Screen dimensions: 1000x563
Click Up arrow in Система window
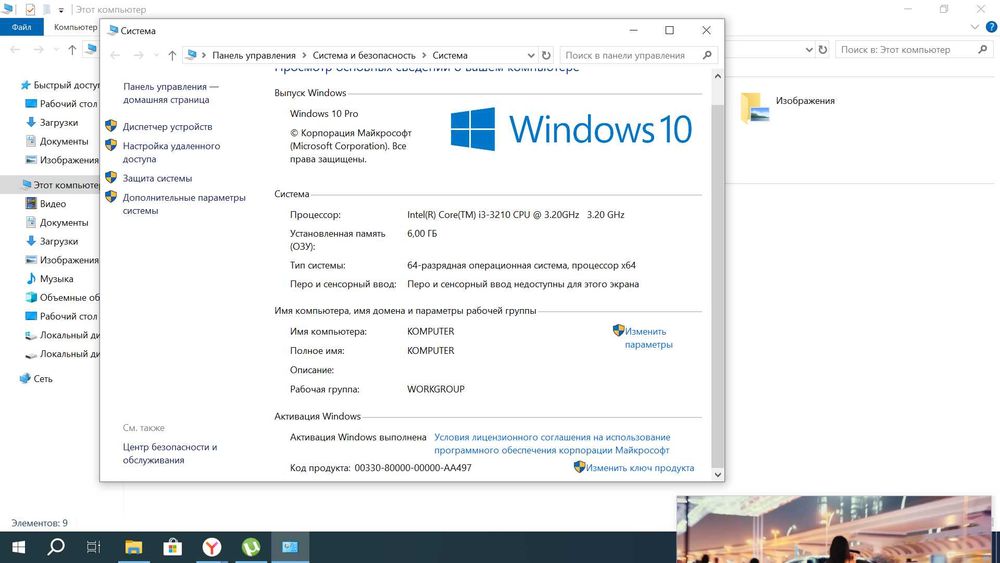click(172, 55)
